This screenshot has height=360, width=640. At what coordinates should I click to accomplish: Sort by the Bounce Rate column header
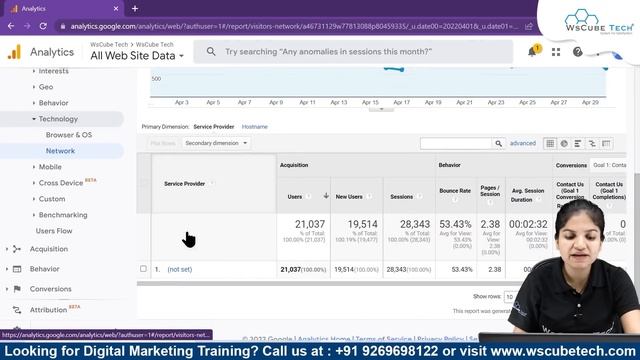455,191
